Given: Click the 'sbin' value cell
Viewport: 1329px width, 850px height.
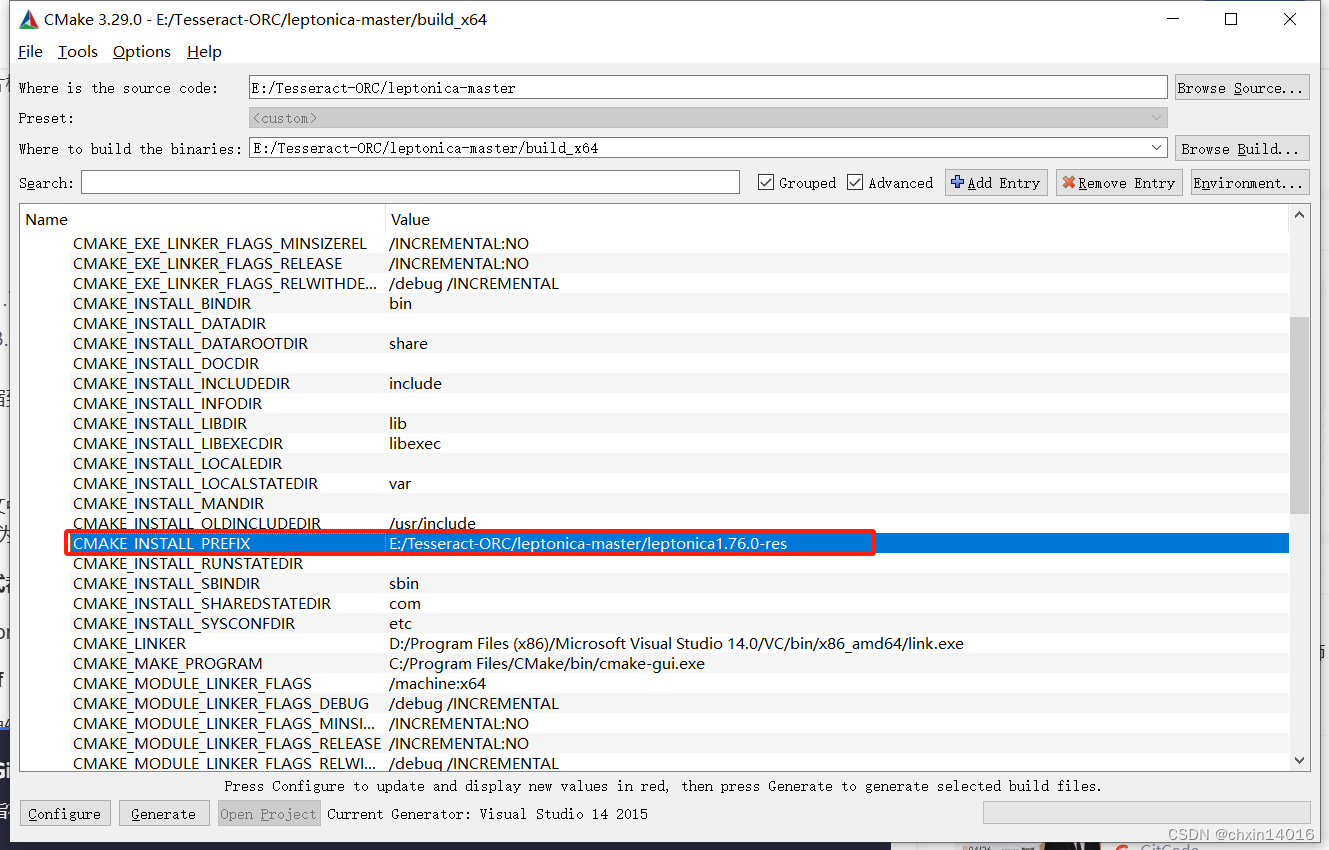Looking at the screenshot, I should pyautogui.click(x=404, y=583).
